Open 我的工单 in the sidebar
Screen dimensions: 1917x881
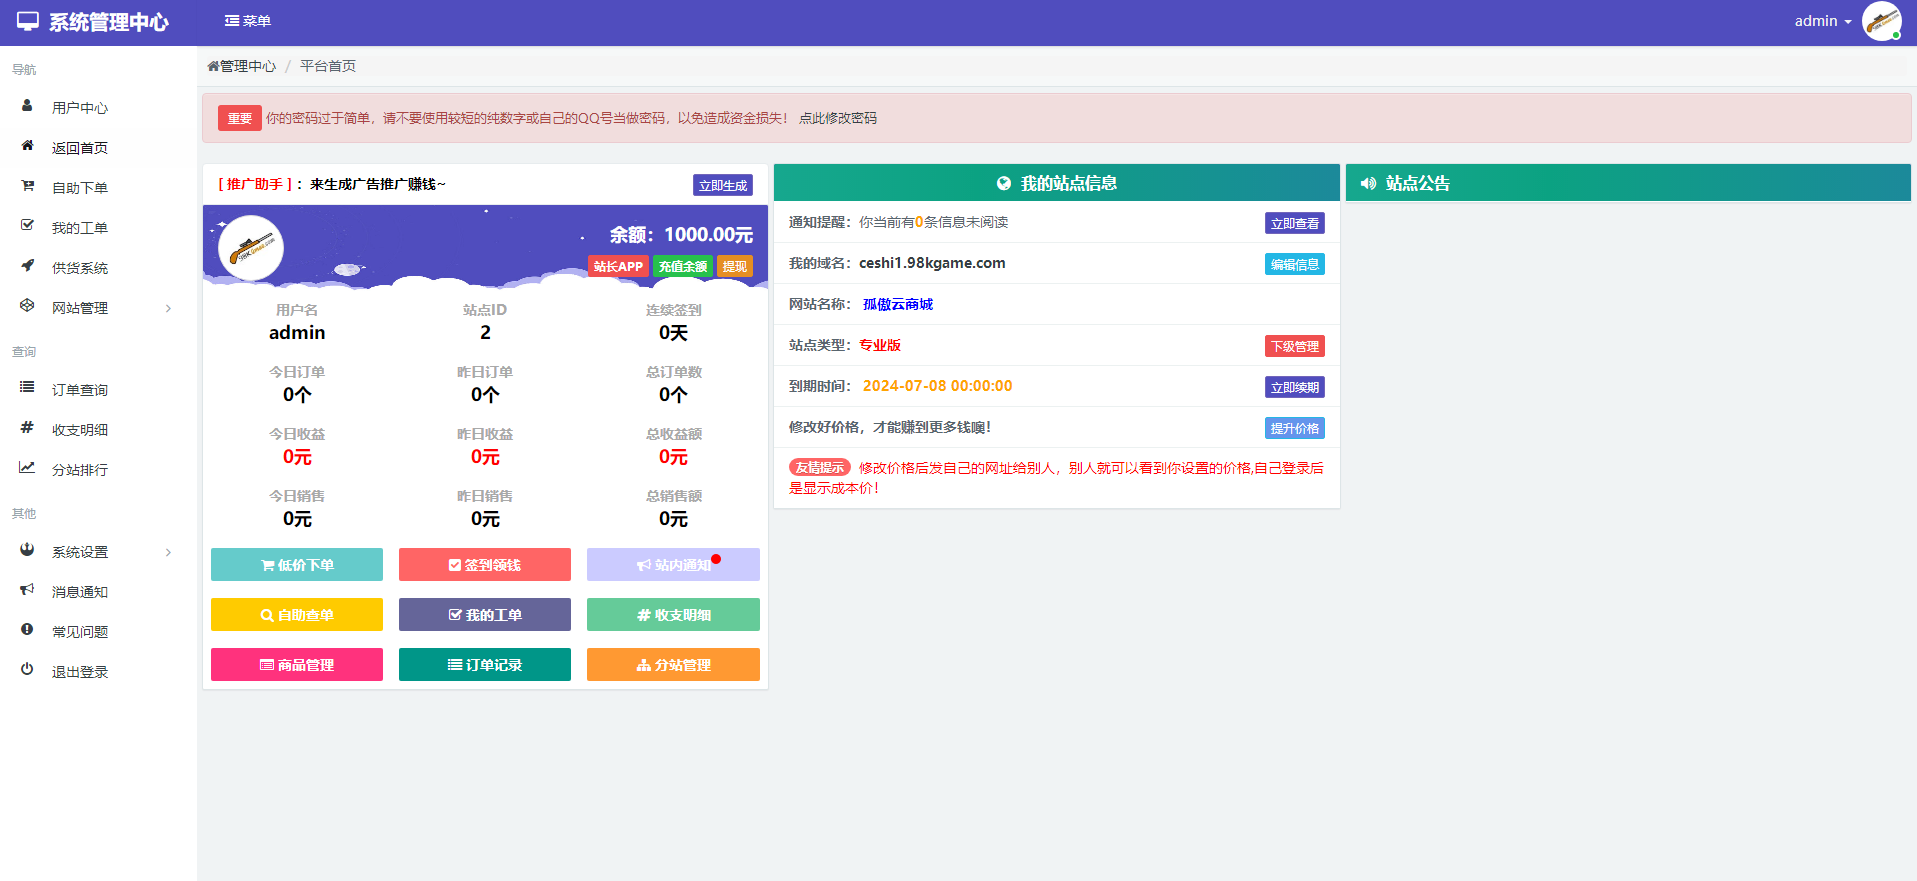tap(80, 228)
